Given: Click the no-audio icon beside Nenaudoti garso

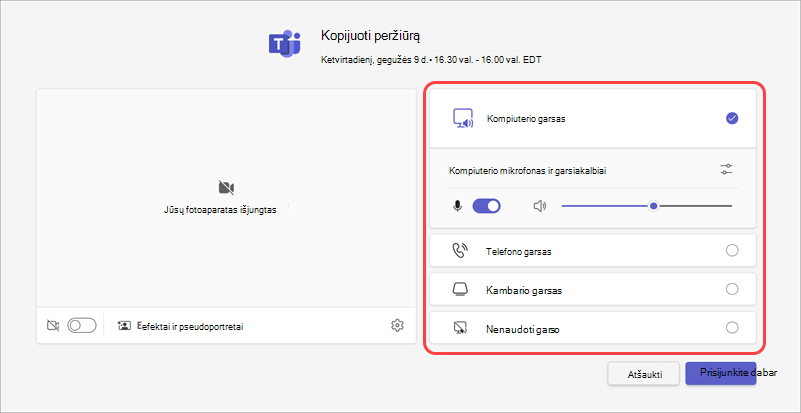Looking at the screenshot, I should pos(460,328).
